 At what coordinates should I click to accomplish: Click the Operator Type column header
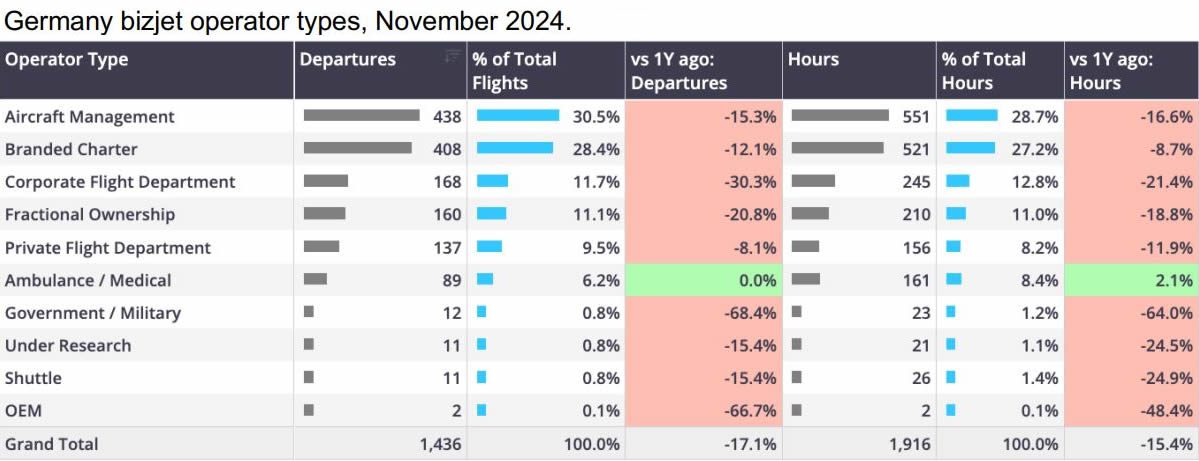coord(67,59)
